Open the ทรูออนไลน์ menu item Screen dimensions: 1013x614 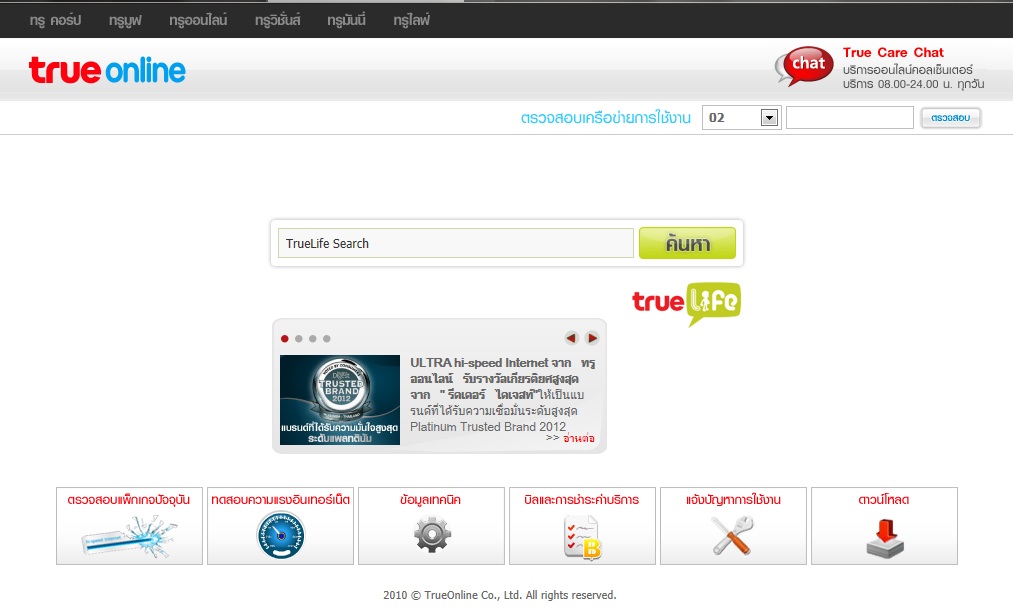tap(198, 20)
